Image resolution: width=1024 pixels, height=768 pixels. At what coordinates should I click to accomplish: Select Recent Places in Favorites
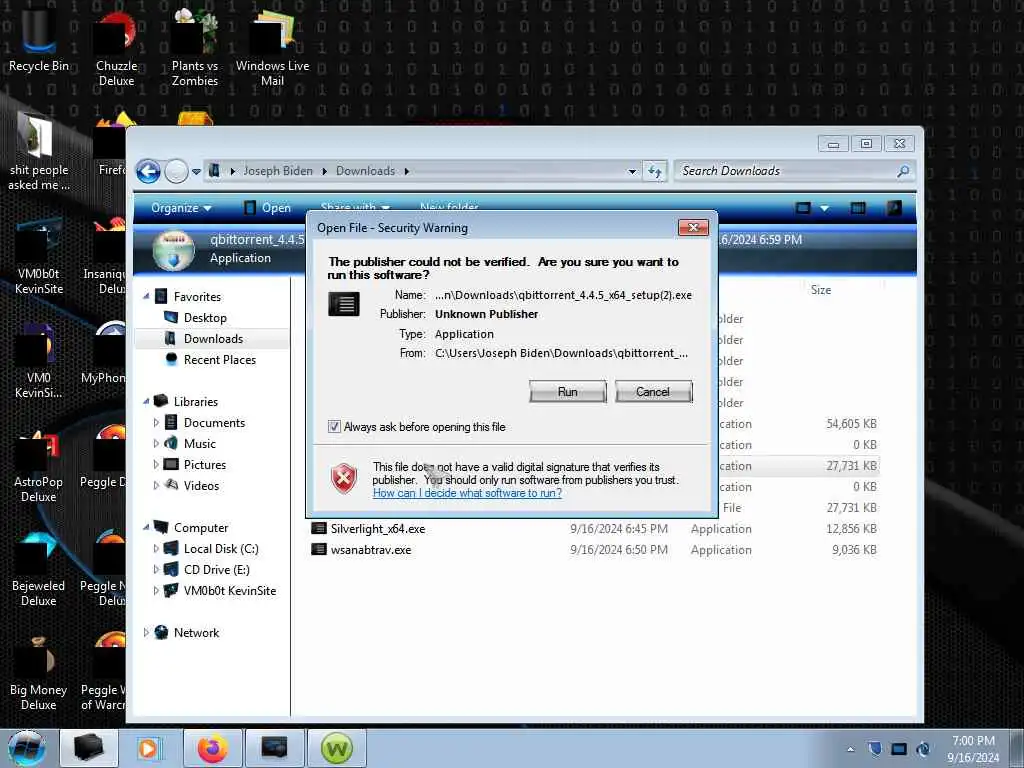tap(219, 359)
